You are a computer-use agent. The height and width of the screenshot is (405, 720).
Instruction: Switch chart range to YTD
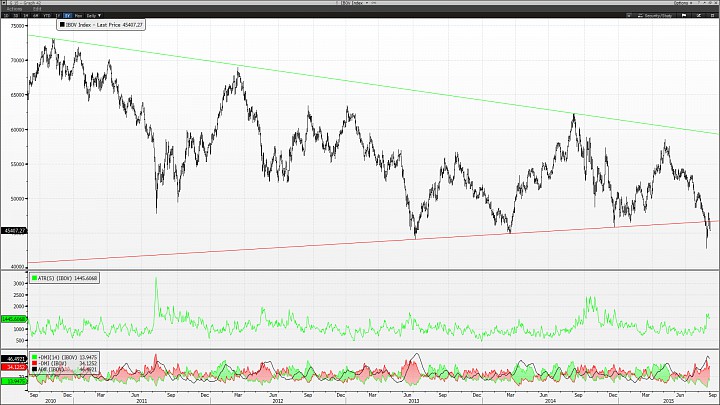47,16
